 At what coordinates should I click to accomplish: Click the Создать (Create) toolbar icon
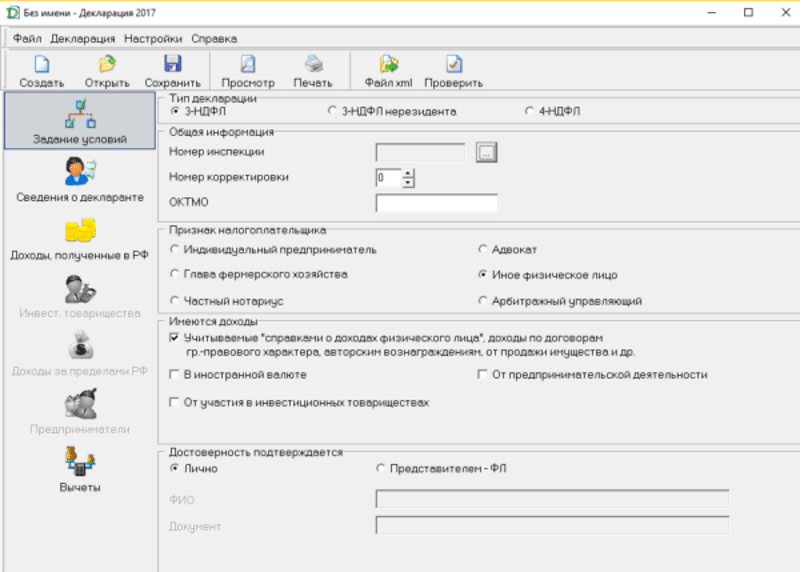coord(42,65)
